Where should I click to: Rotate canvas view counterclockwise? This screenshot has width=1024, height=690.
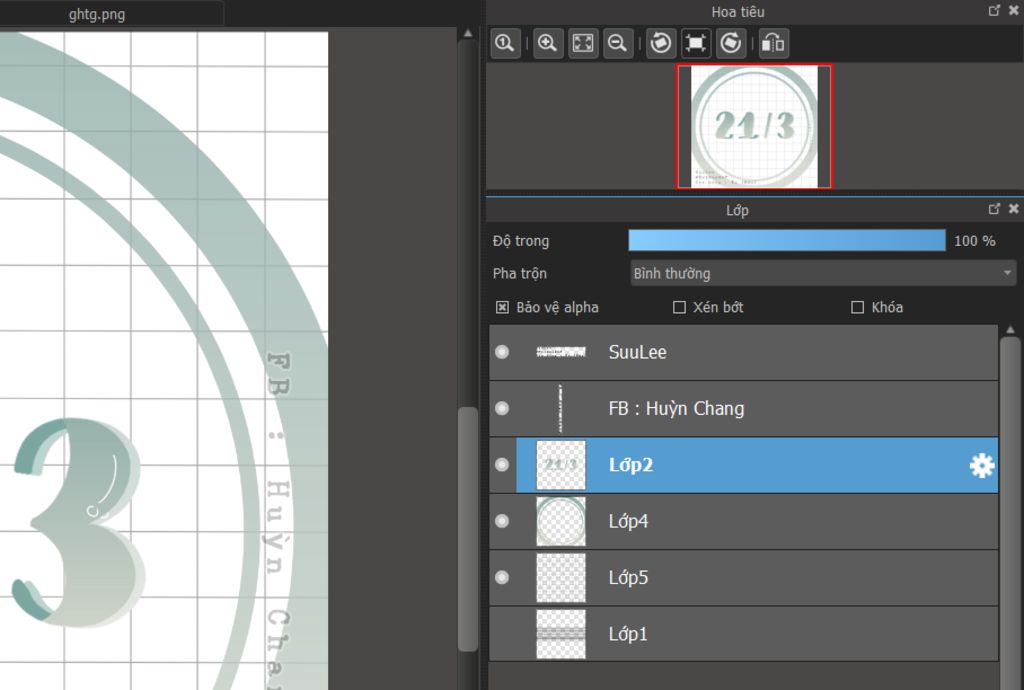pos(661,44)
